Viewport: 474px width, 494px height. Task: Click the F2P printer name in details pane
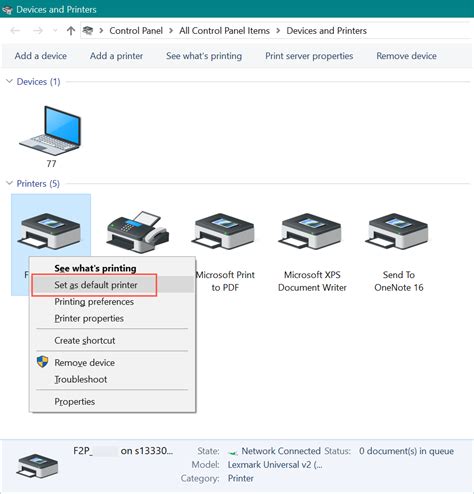[123, 451]
